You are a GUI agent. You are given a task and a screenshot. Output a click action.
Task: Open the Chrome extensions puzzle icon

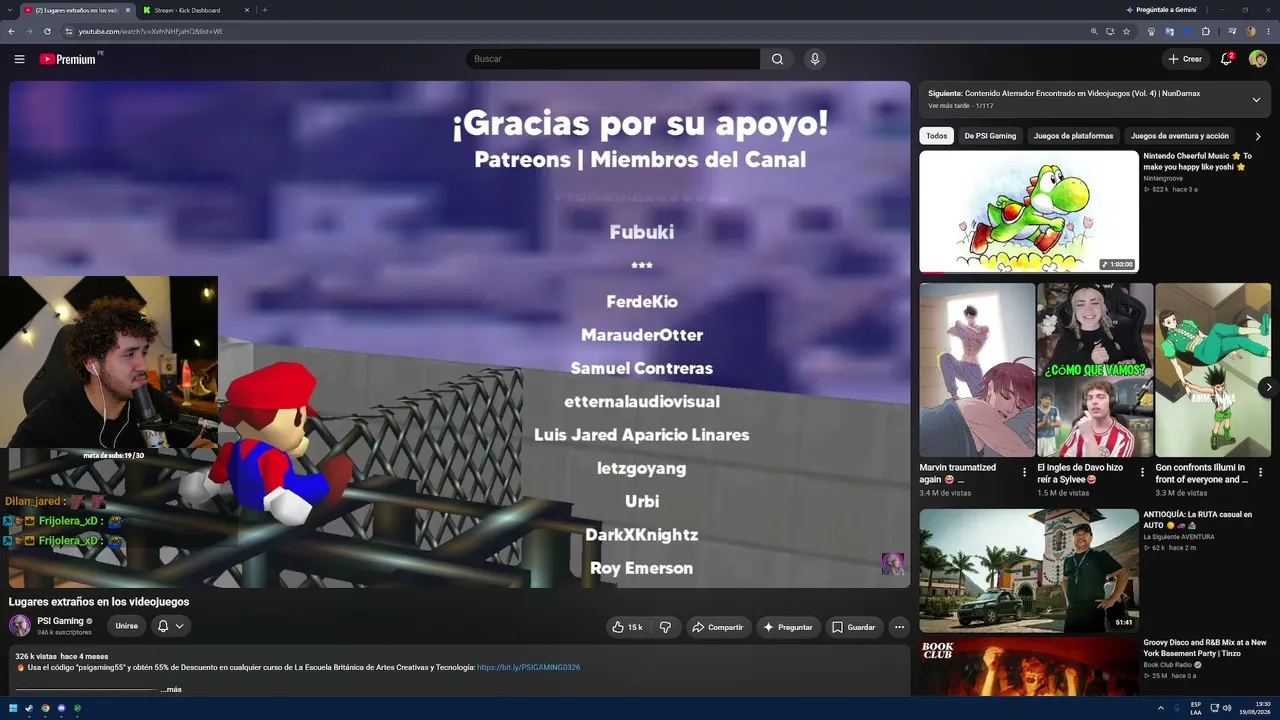[1206, 31]
